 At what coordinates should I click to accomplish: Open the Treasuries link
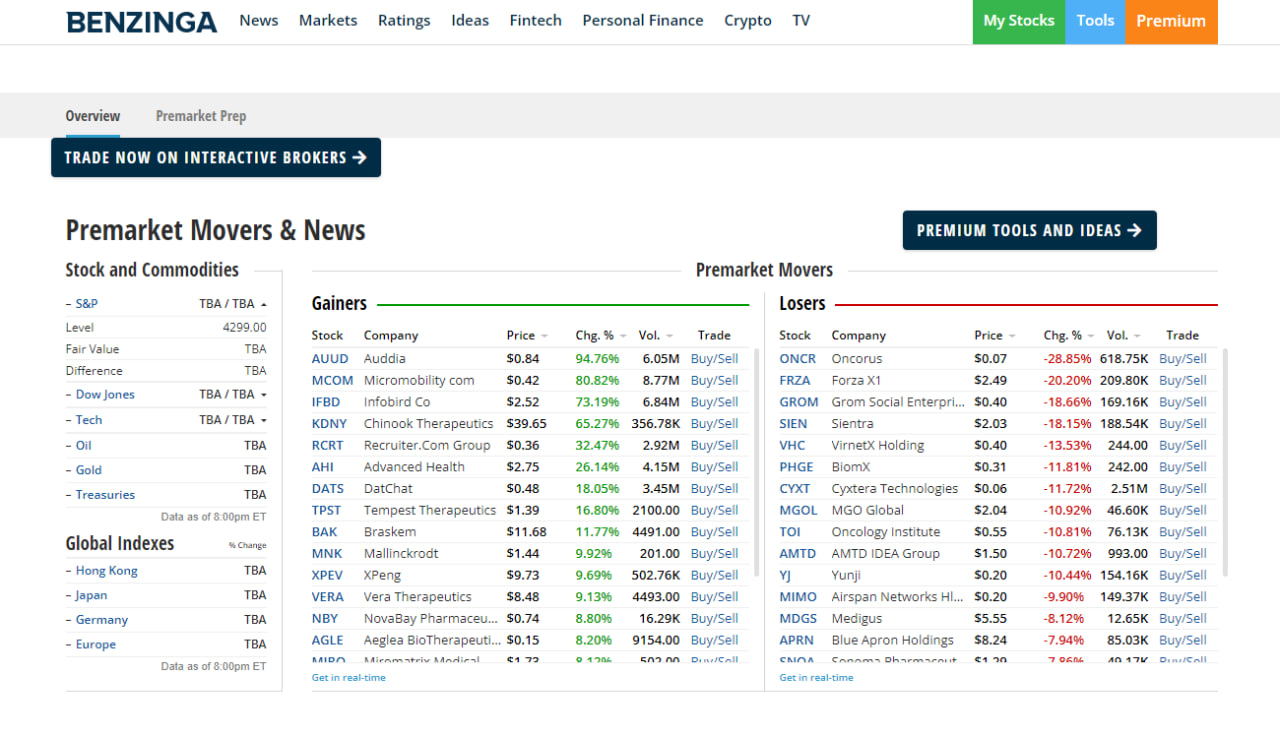(105, 495)
